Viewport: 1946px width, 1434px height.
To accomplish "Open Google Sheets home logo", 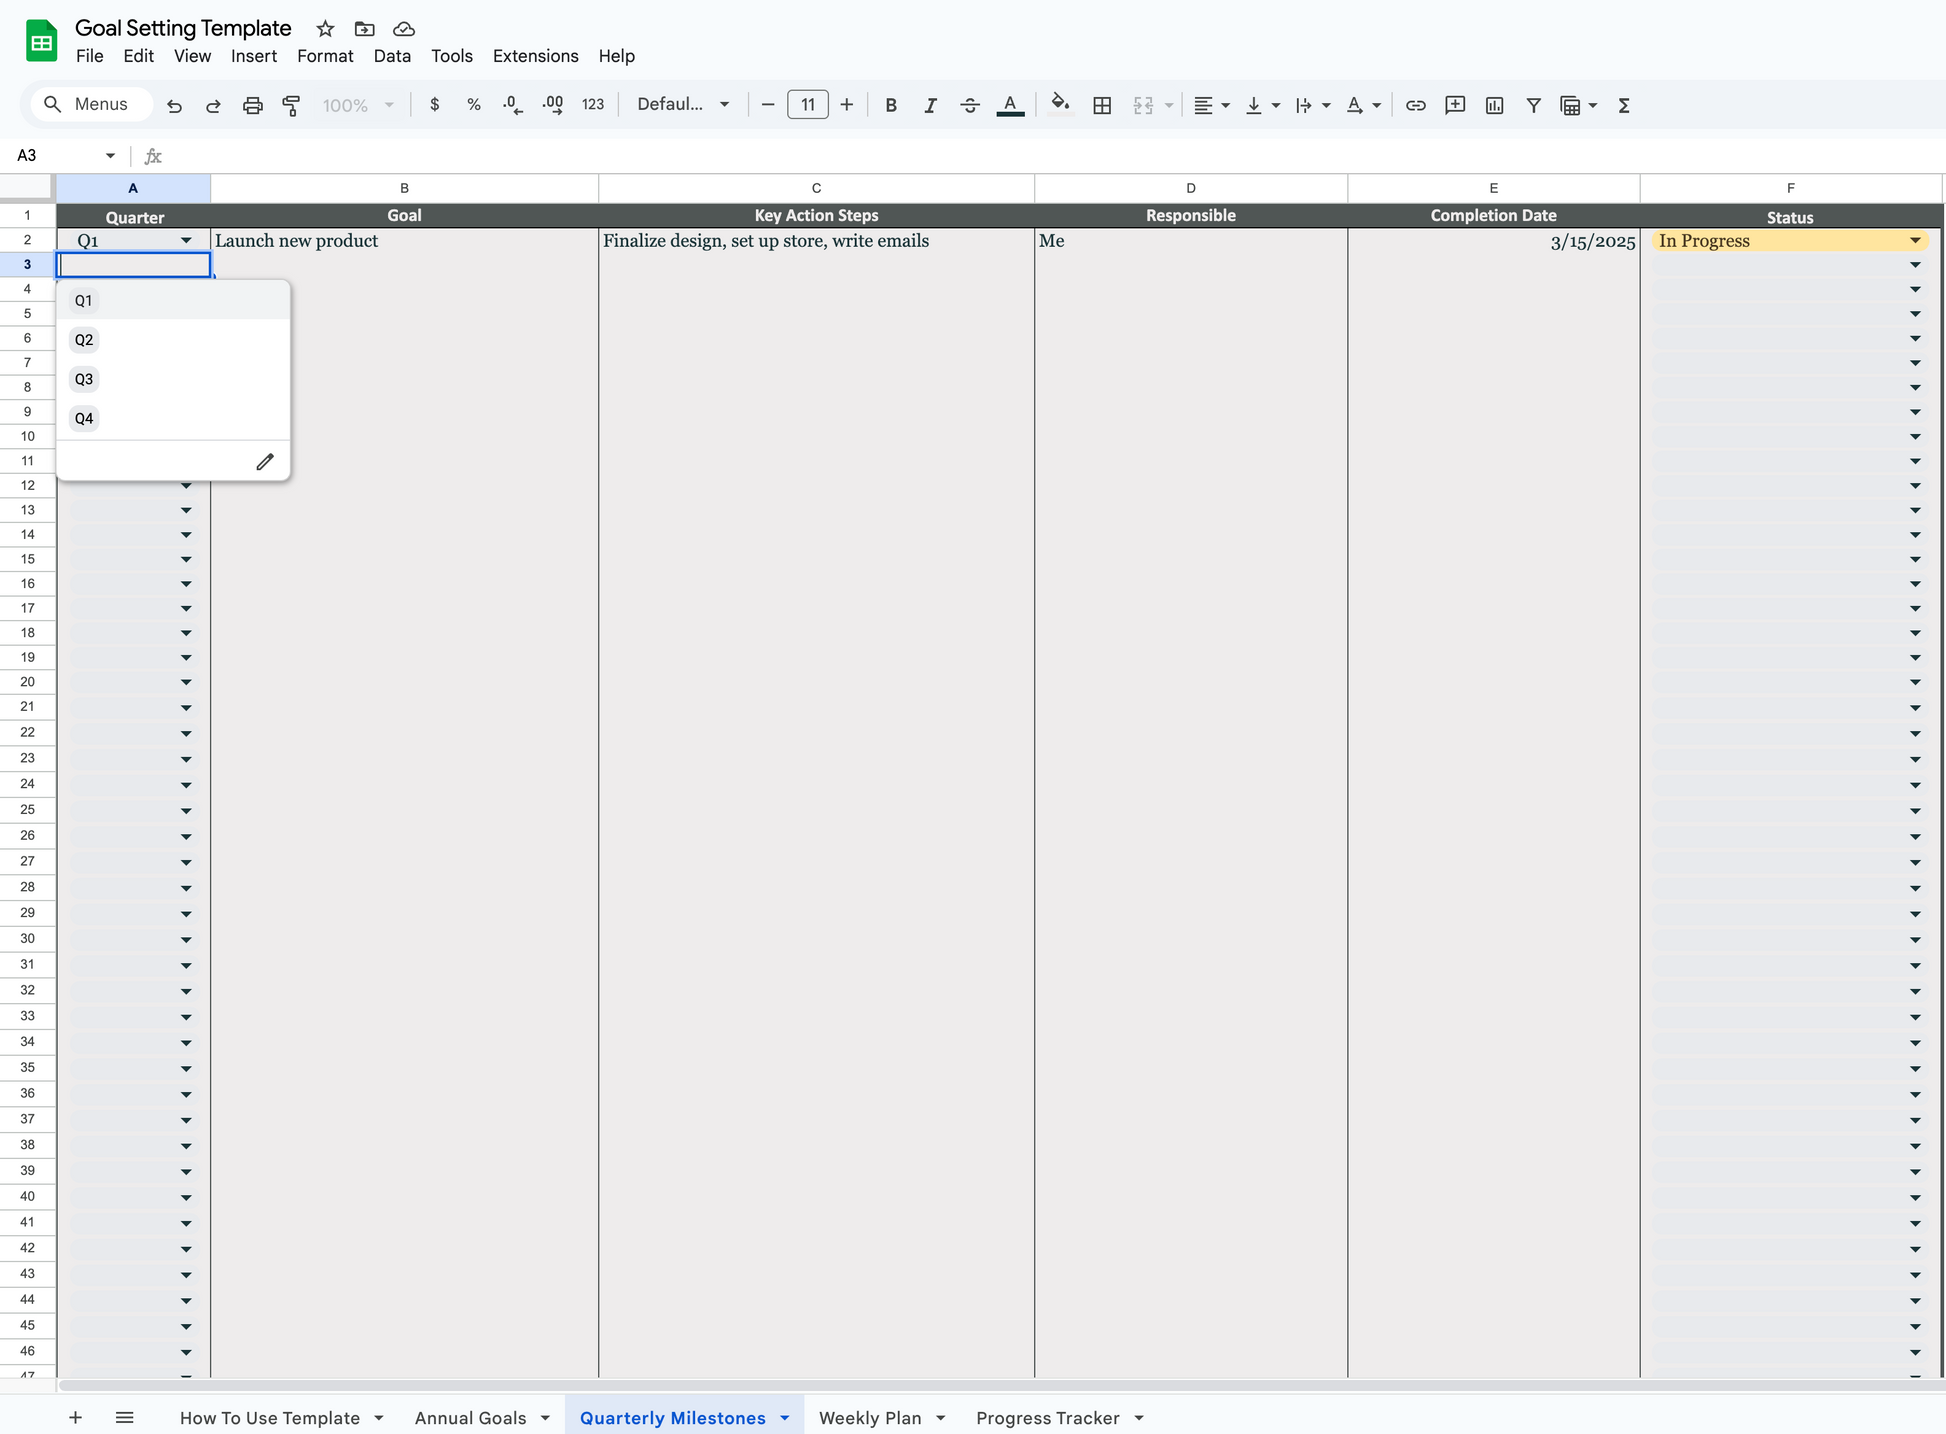I will (x=41, y=41).
